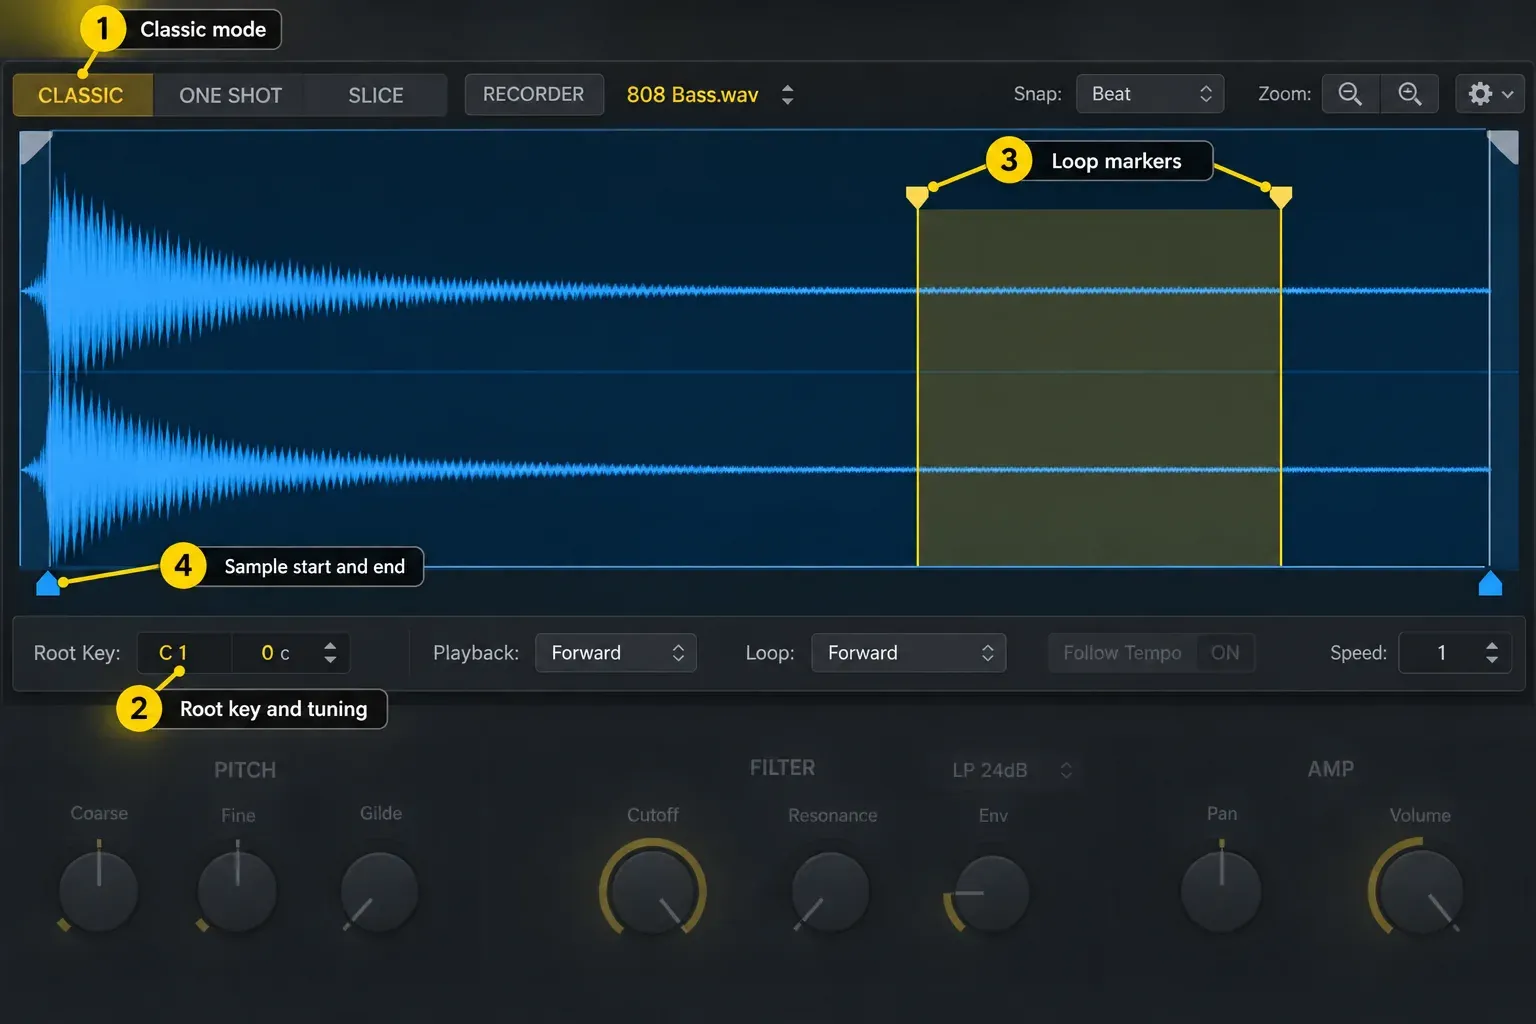Click the Speed value field
This screenshot has height=1024, width=1536.
click(x=1440, y=653)
